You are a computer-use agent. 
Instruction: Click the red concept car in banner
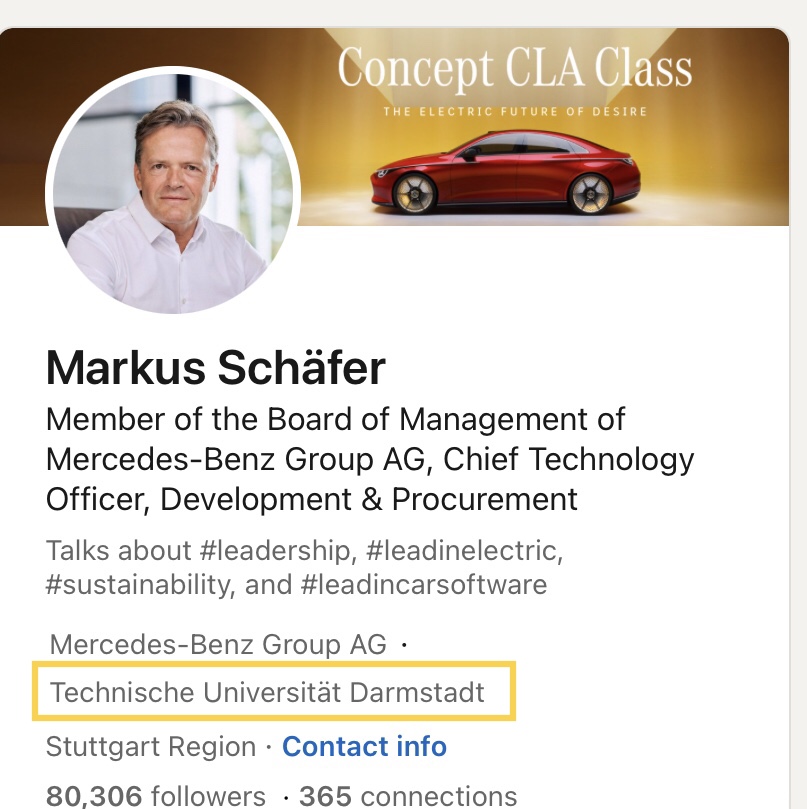coord(506,173)
